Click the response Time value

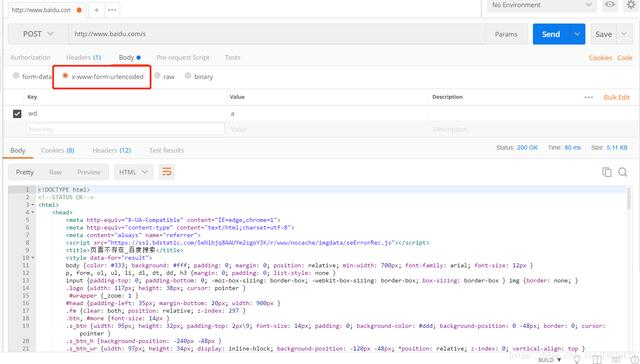(572, 147)
